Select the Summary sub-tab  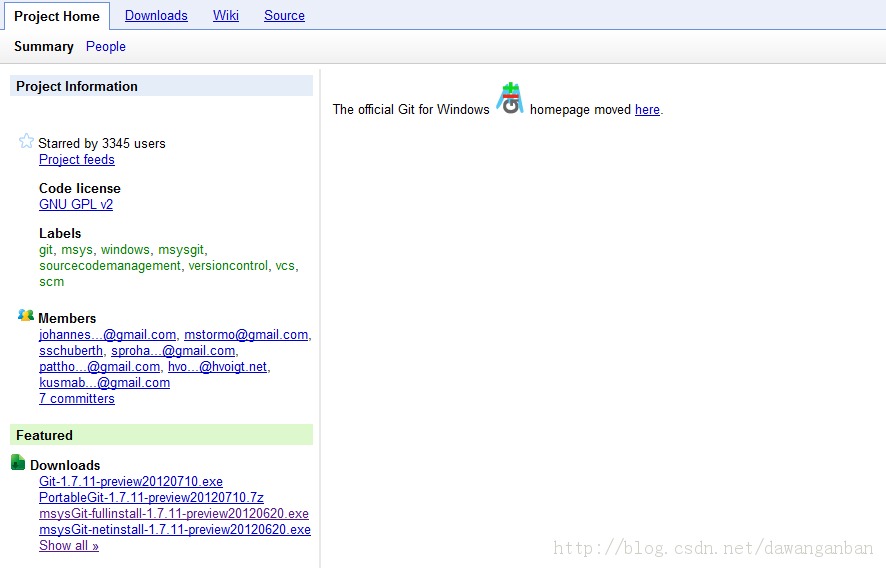[x=44, y=46]
